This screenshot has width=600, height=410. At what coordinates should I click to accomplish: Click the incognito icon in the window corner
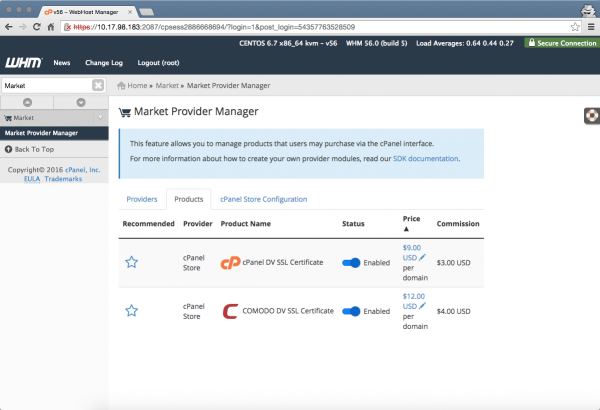[x=588, y=10]
